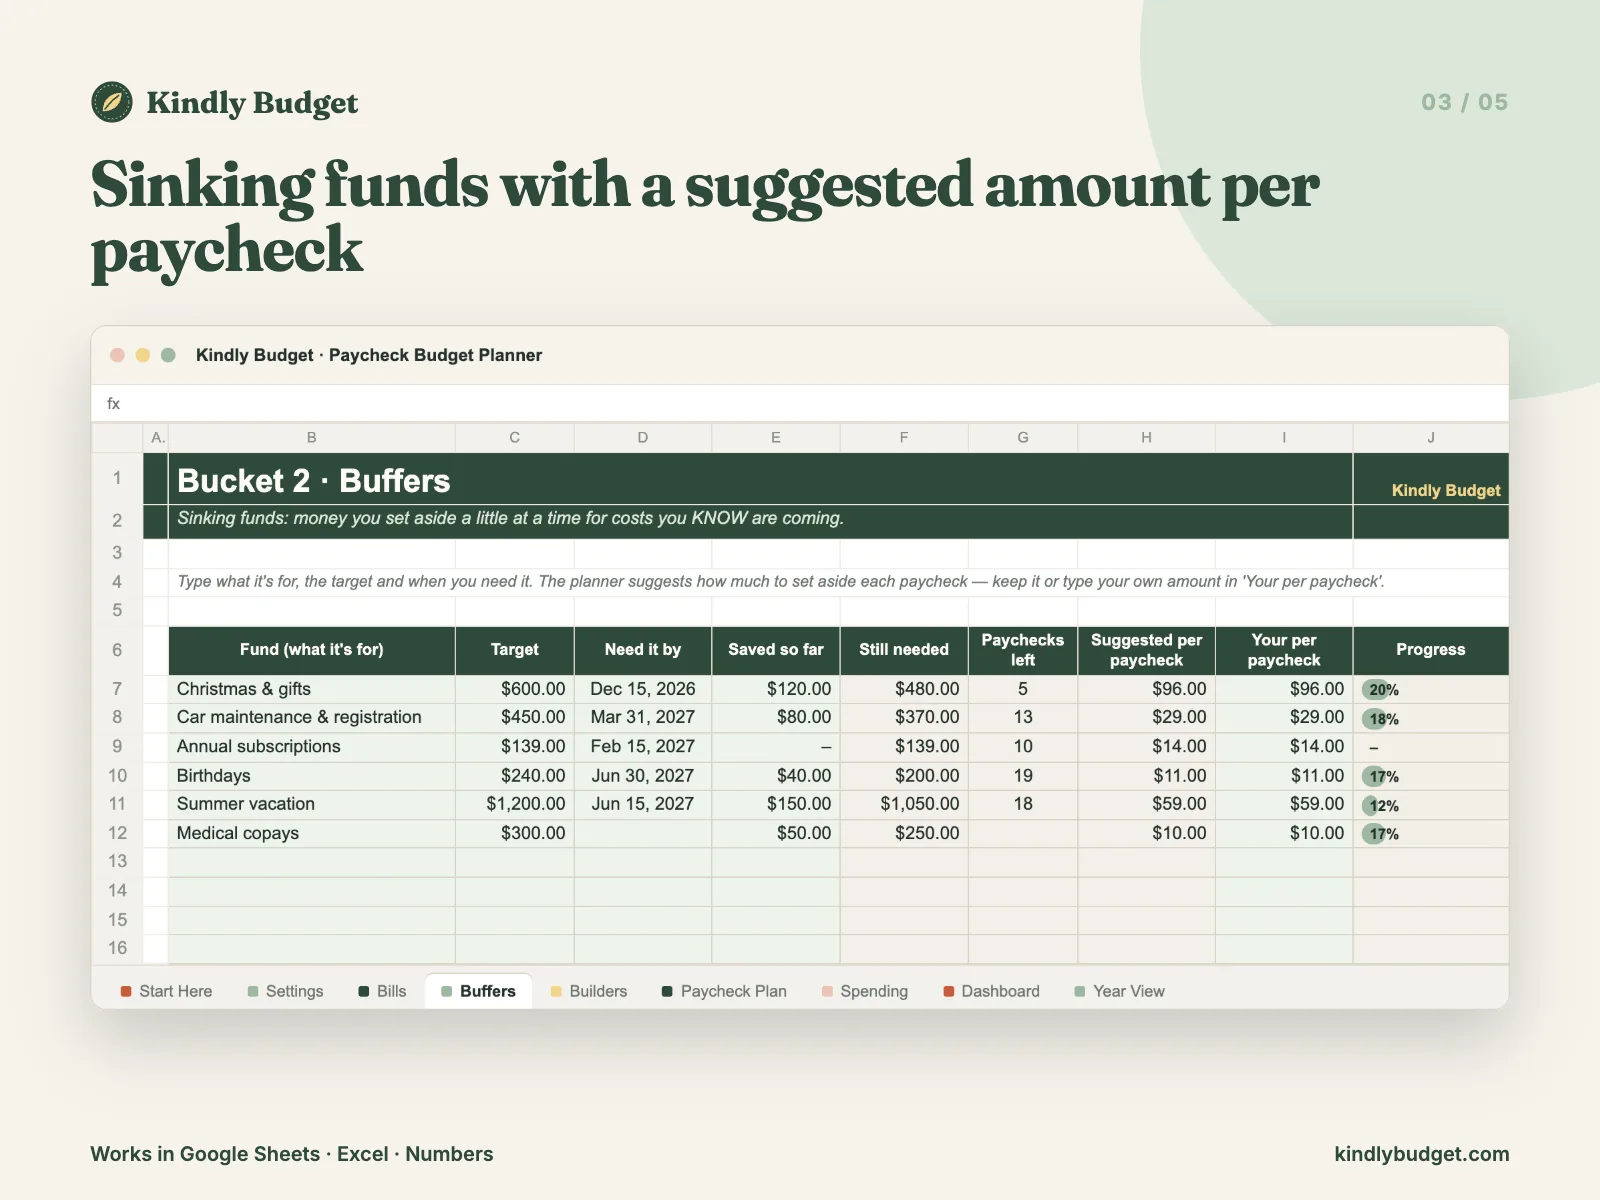Select column J header

1431,438
